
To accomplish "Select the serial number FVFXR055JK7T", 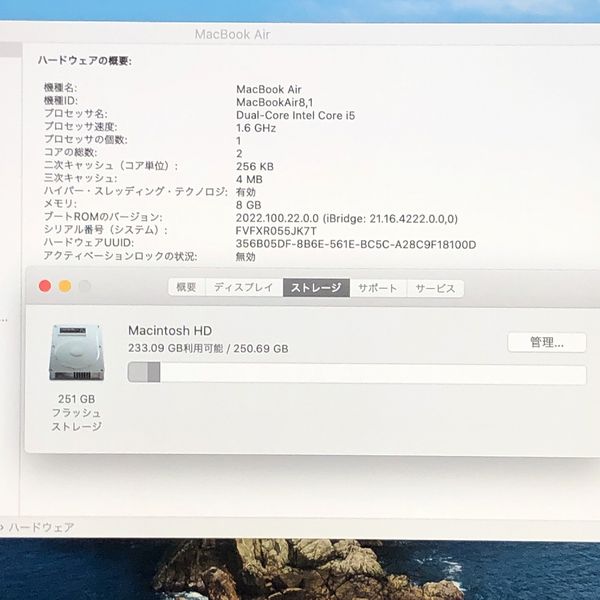I will pos(276,231).
